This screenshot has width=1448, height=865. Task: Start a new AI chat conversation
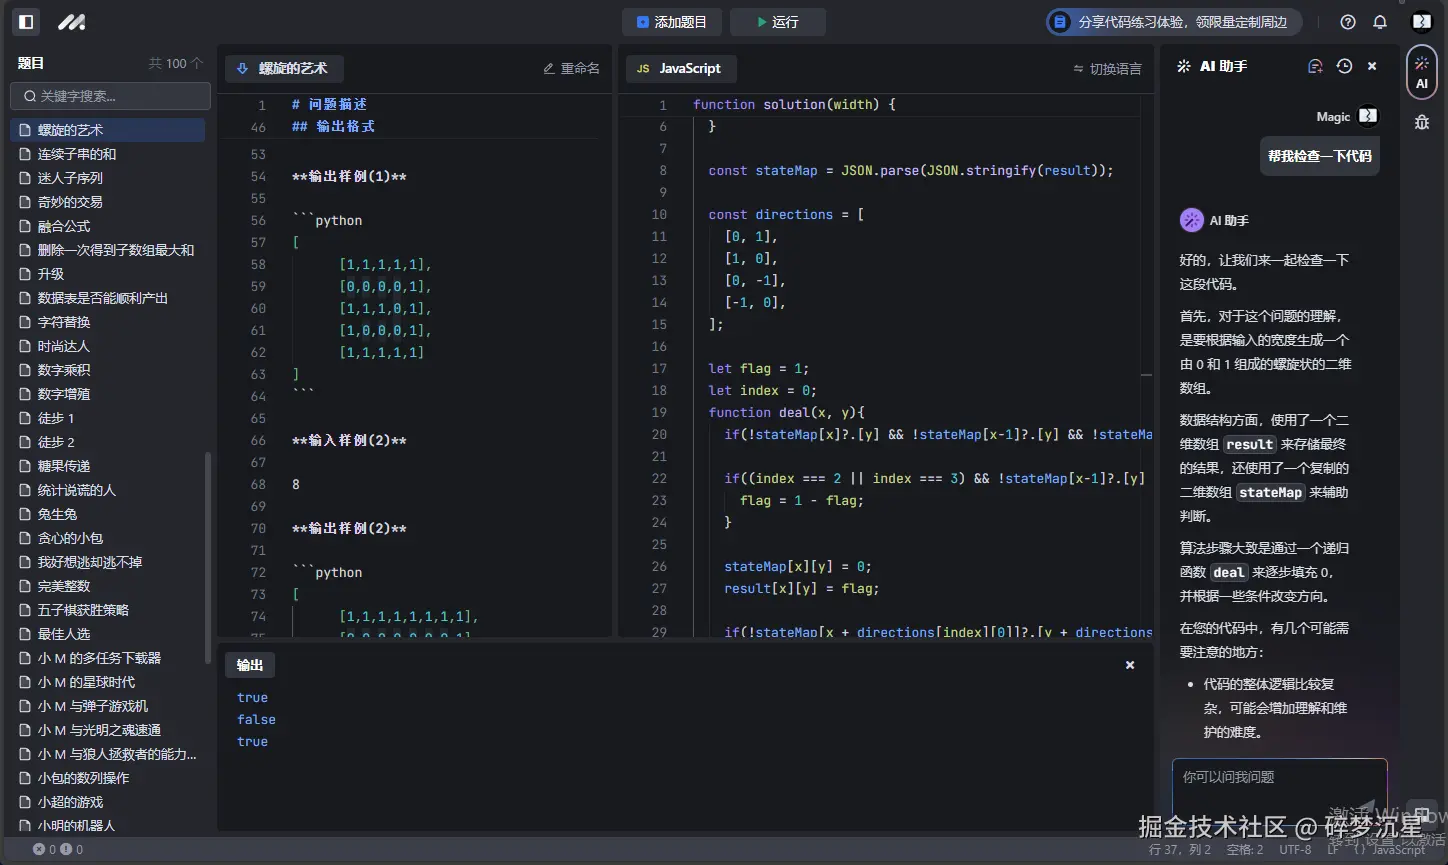[1315, 66]
